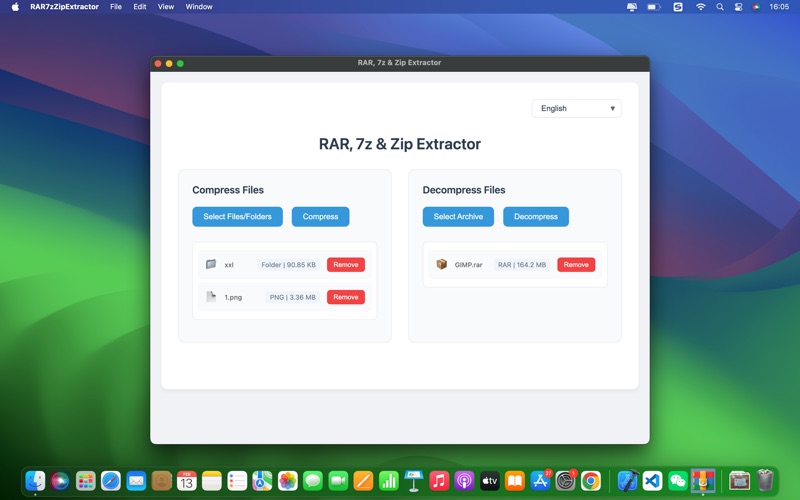Screen dimensions: 800x500
Task: Open the View menu
Action: [x=166, y=7]
